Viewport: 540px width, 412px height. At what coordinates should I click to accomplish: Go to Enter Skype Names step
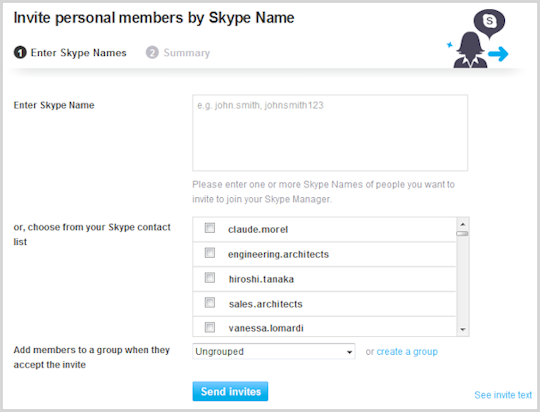point(79,53)
